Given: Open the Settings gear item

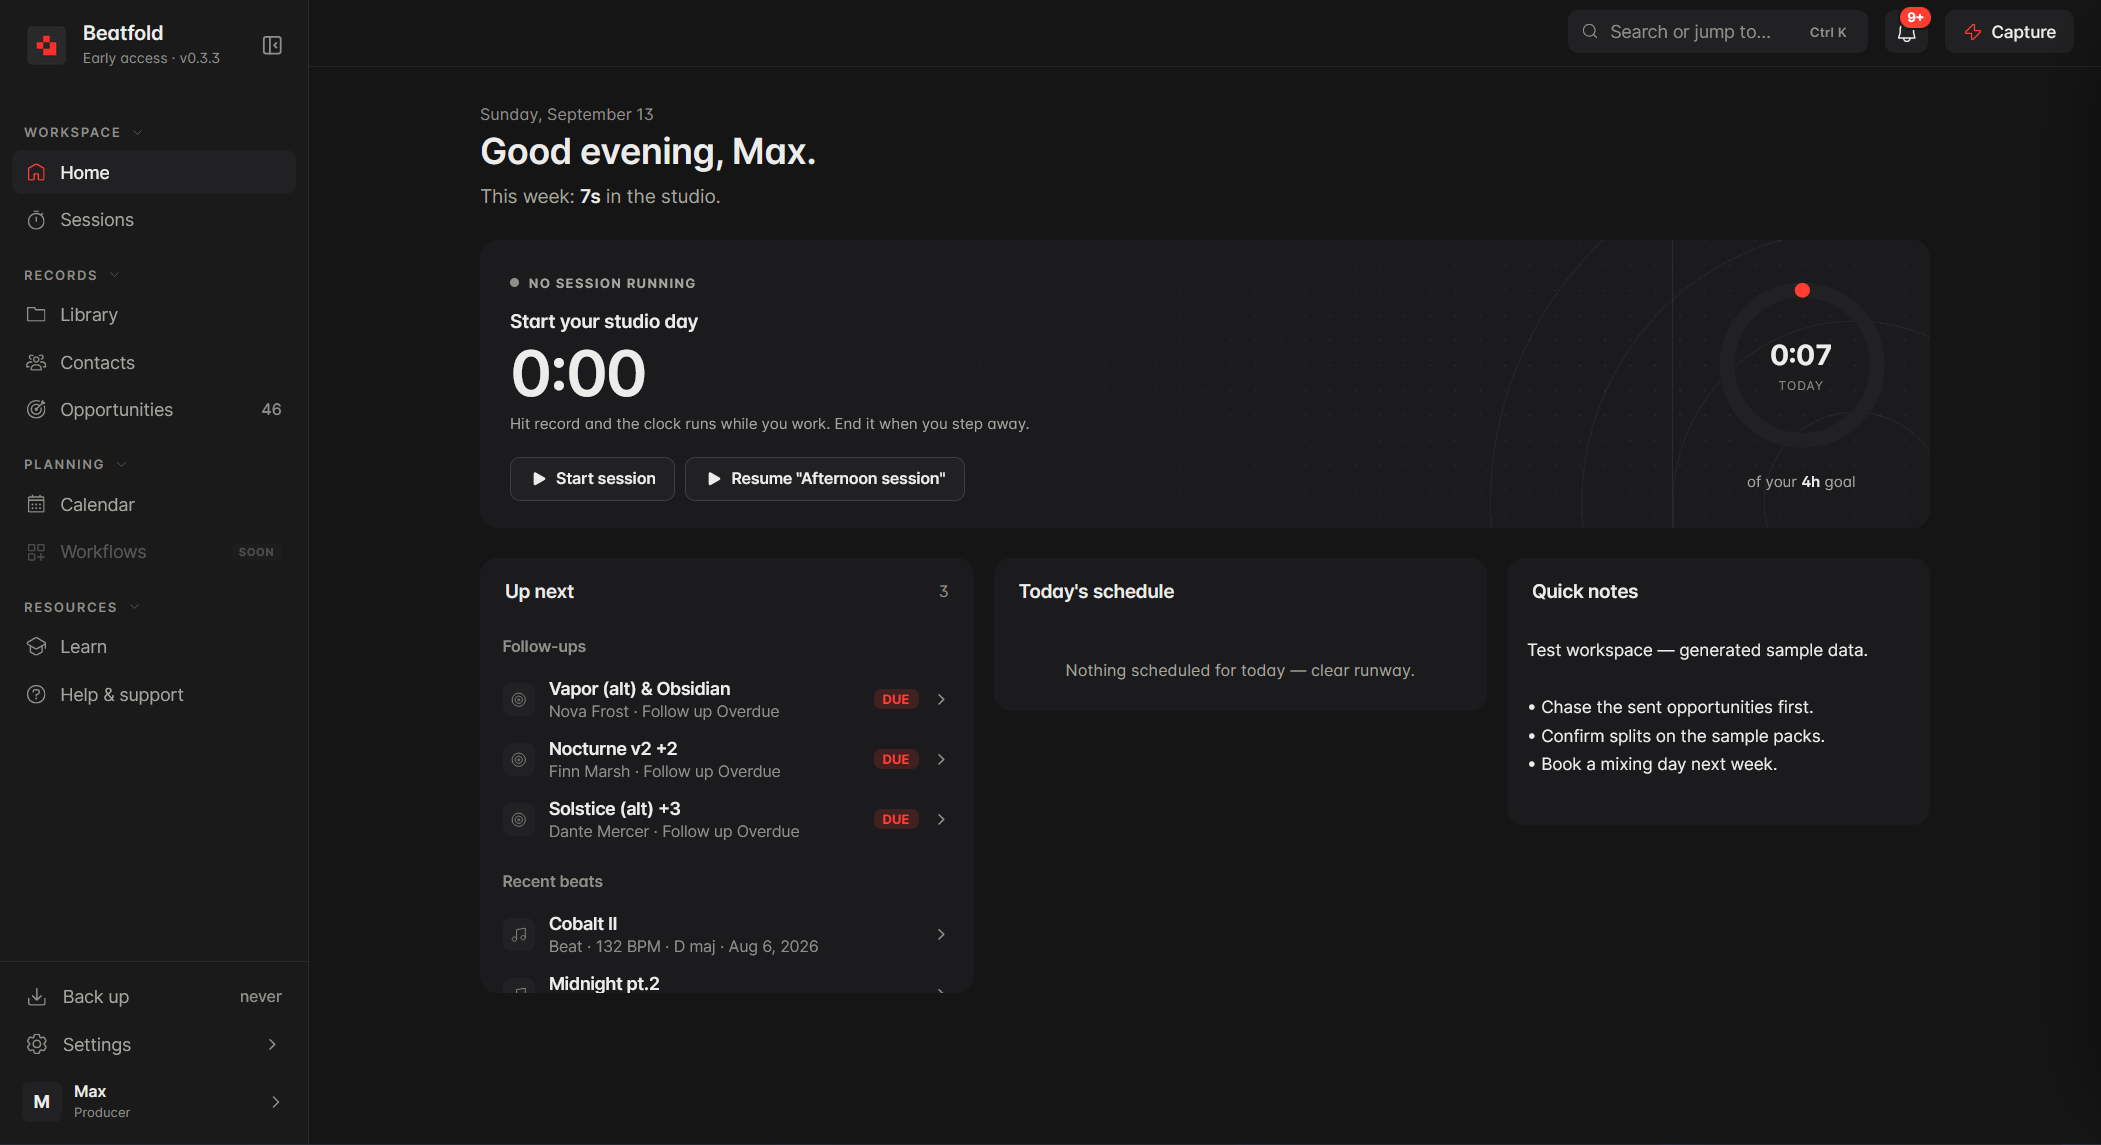Looking at the screenshot, I should [x=154, y=1045].
